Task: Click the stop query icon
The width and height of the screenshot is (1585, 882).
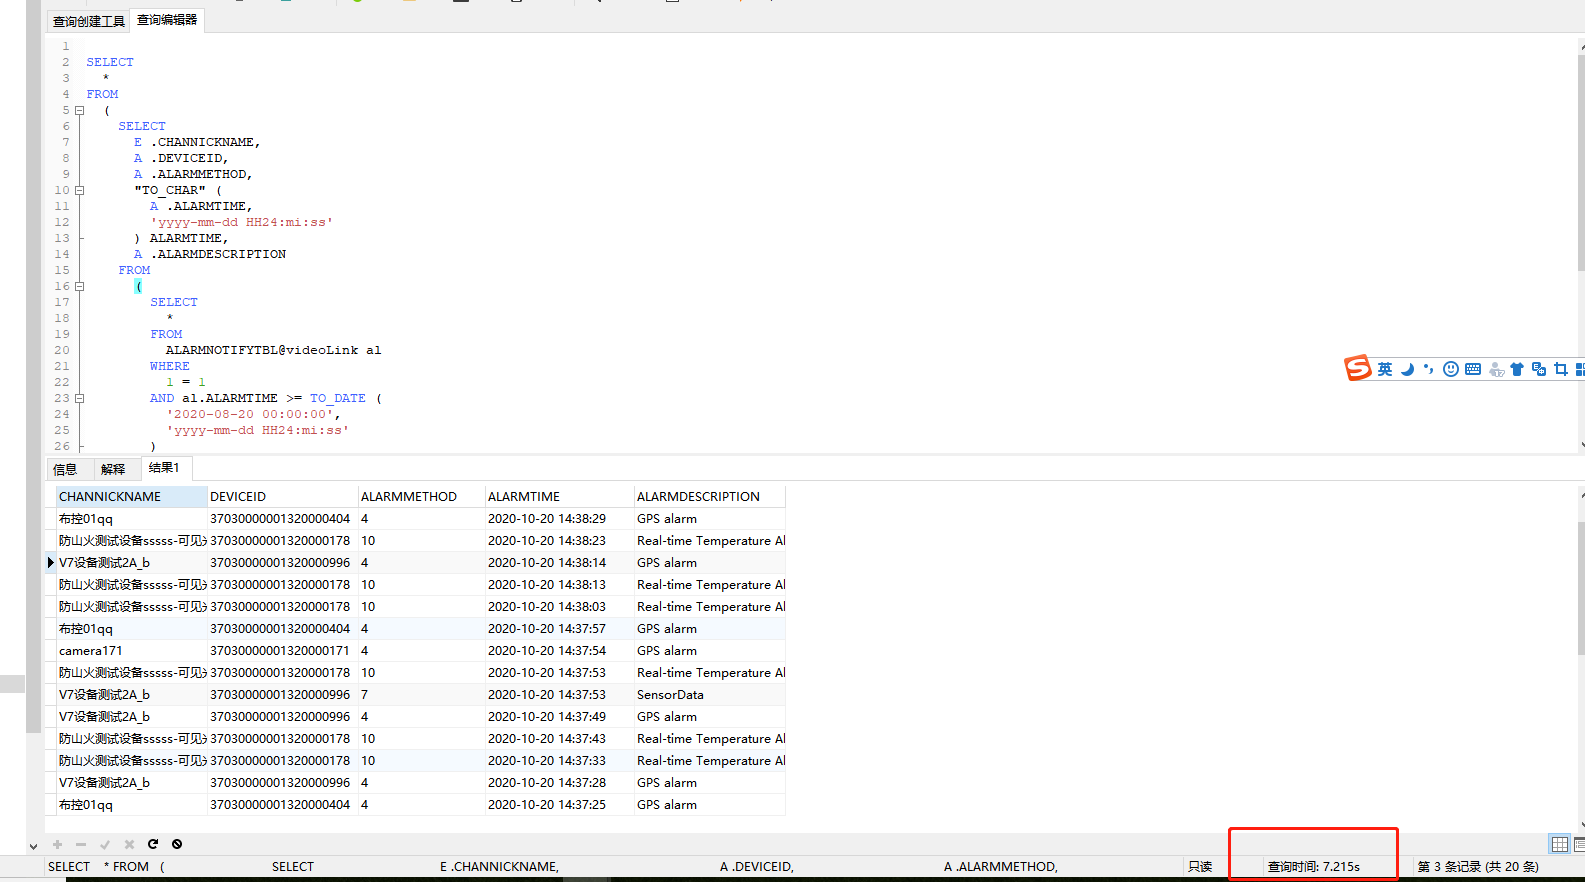Action: pyautogui.click(x=177, y=844)
